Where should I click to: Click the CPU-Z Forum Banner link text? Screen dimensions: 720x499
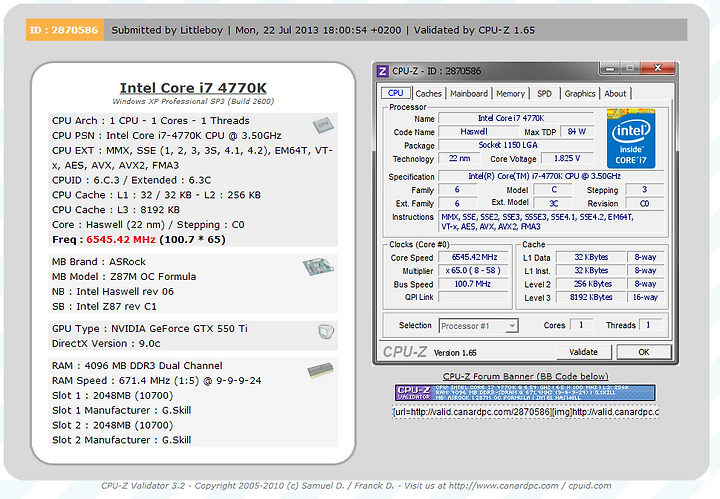point(525,376)
